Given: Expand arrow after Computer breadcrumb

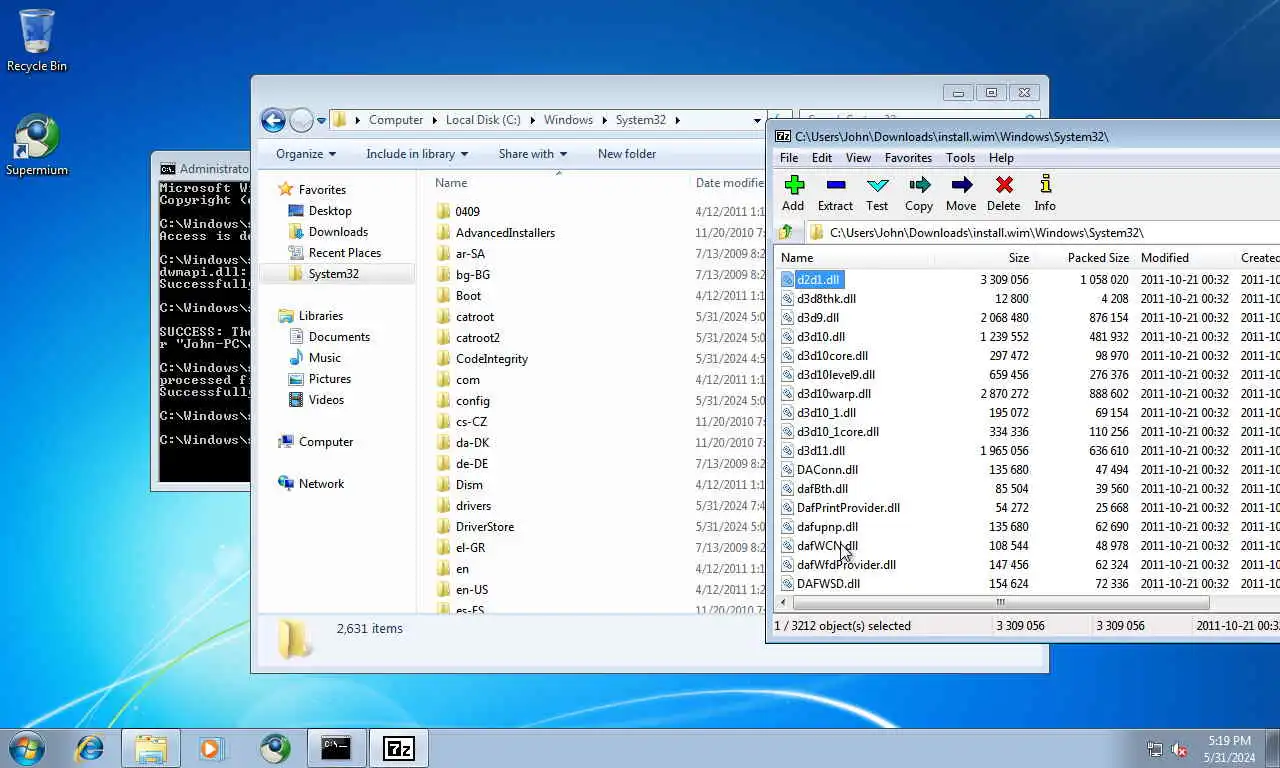Looking at the screenshot, I should coord(434,120).
